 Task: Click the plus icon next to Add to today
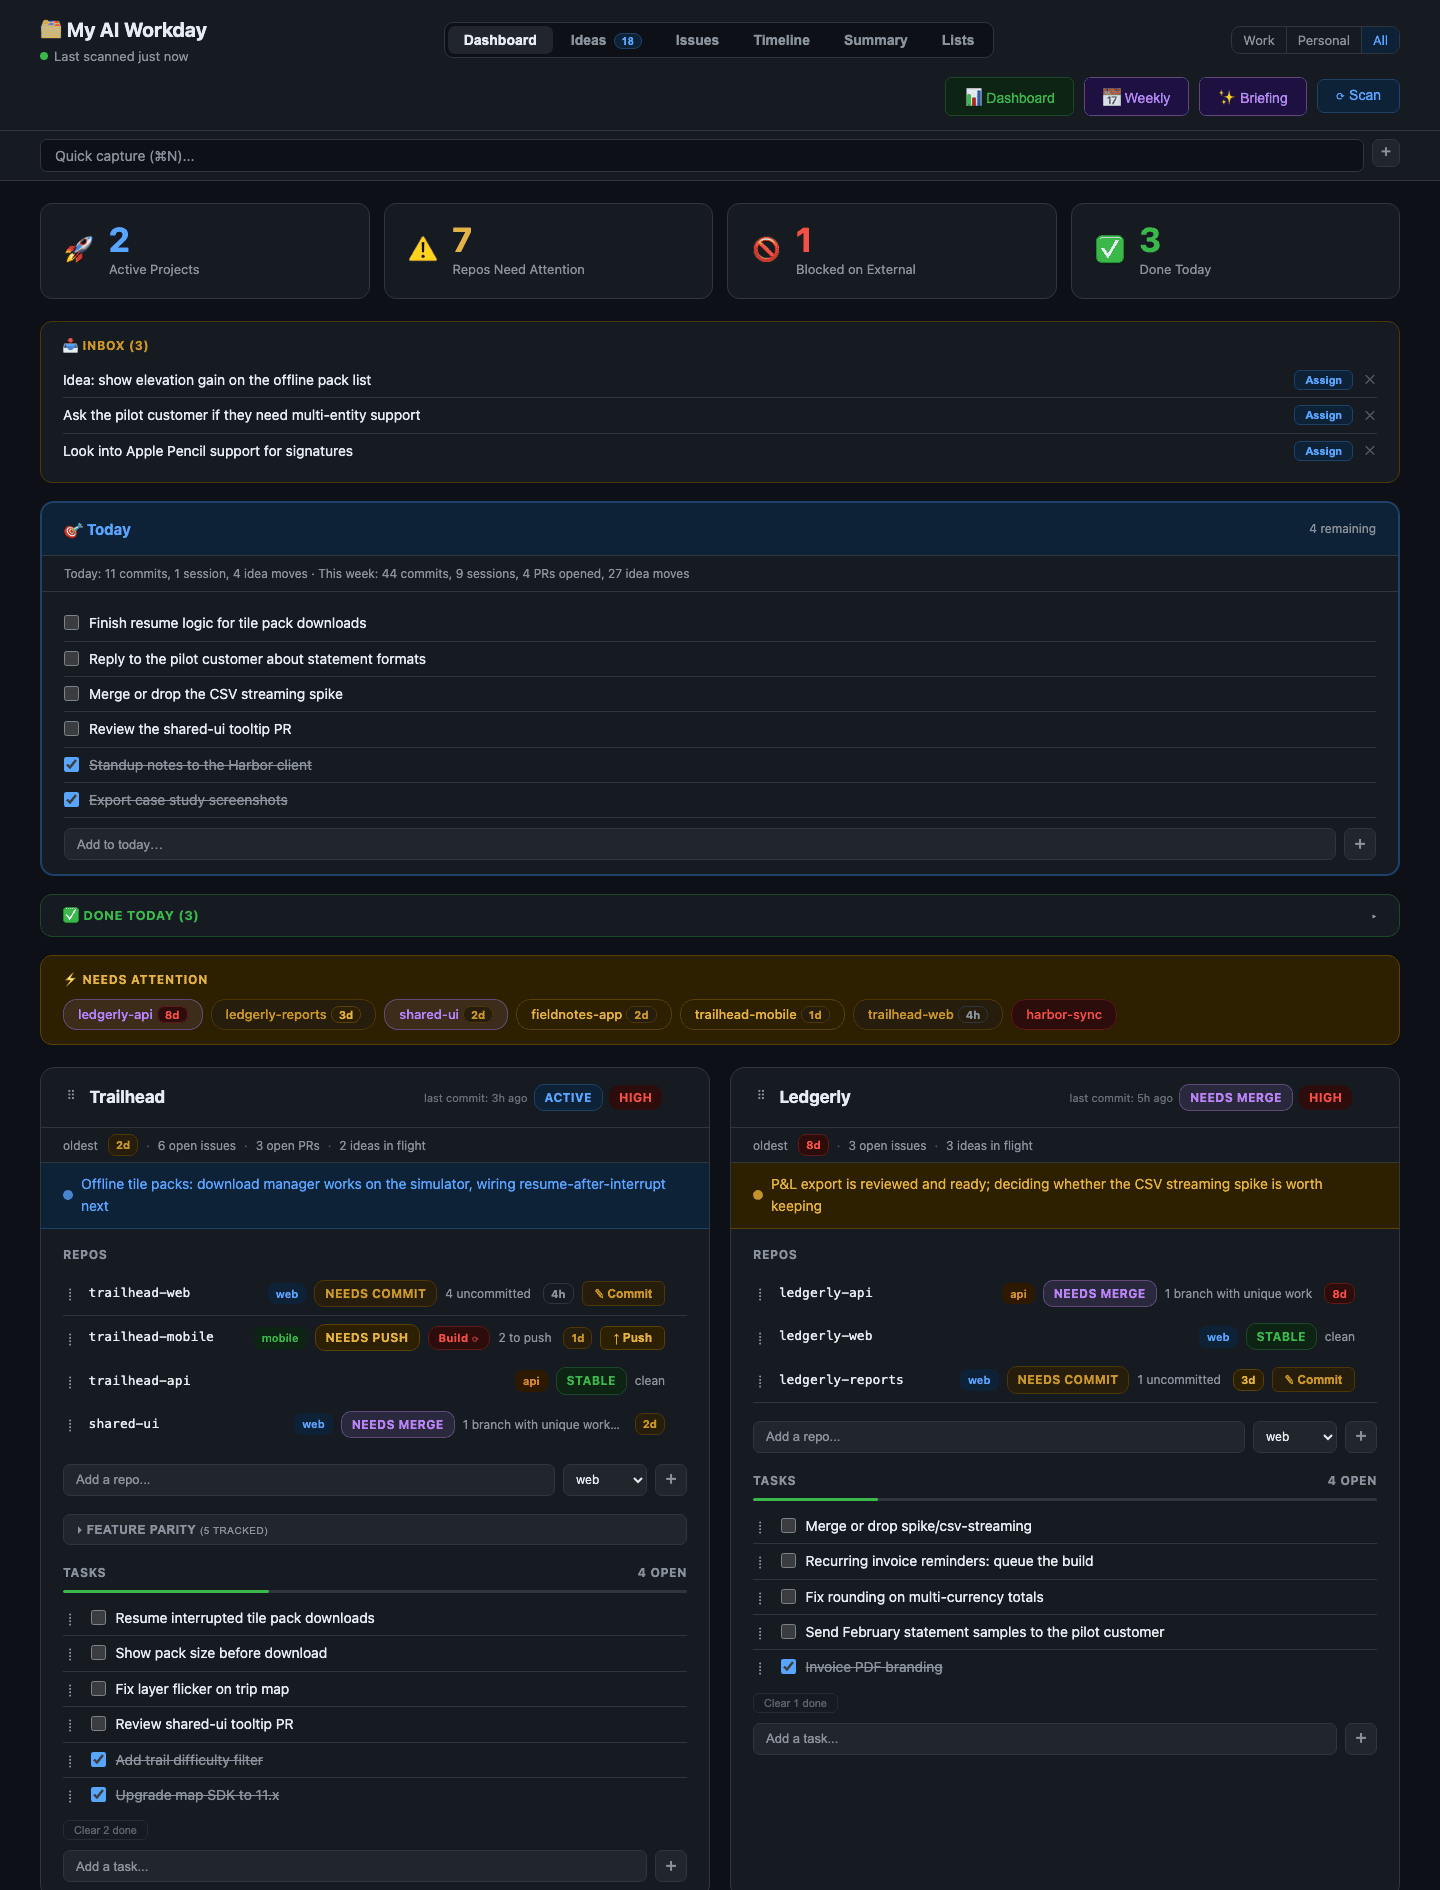1359,844
